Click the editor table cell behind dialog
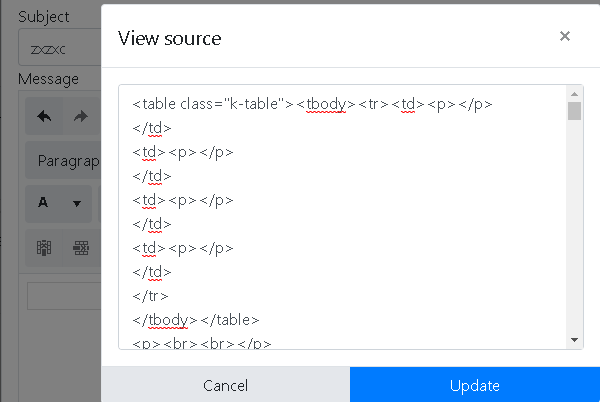 point(62,296)
